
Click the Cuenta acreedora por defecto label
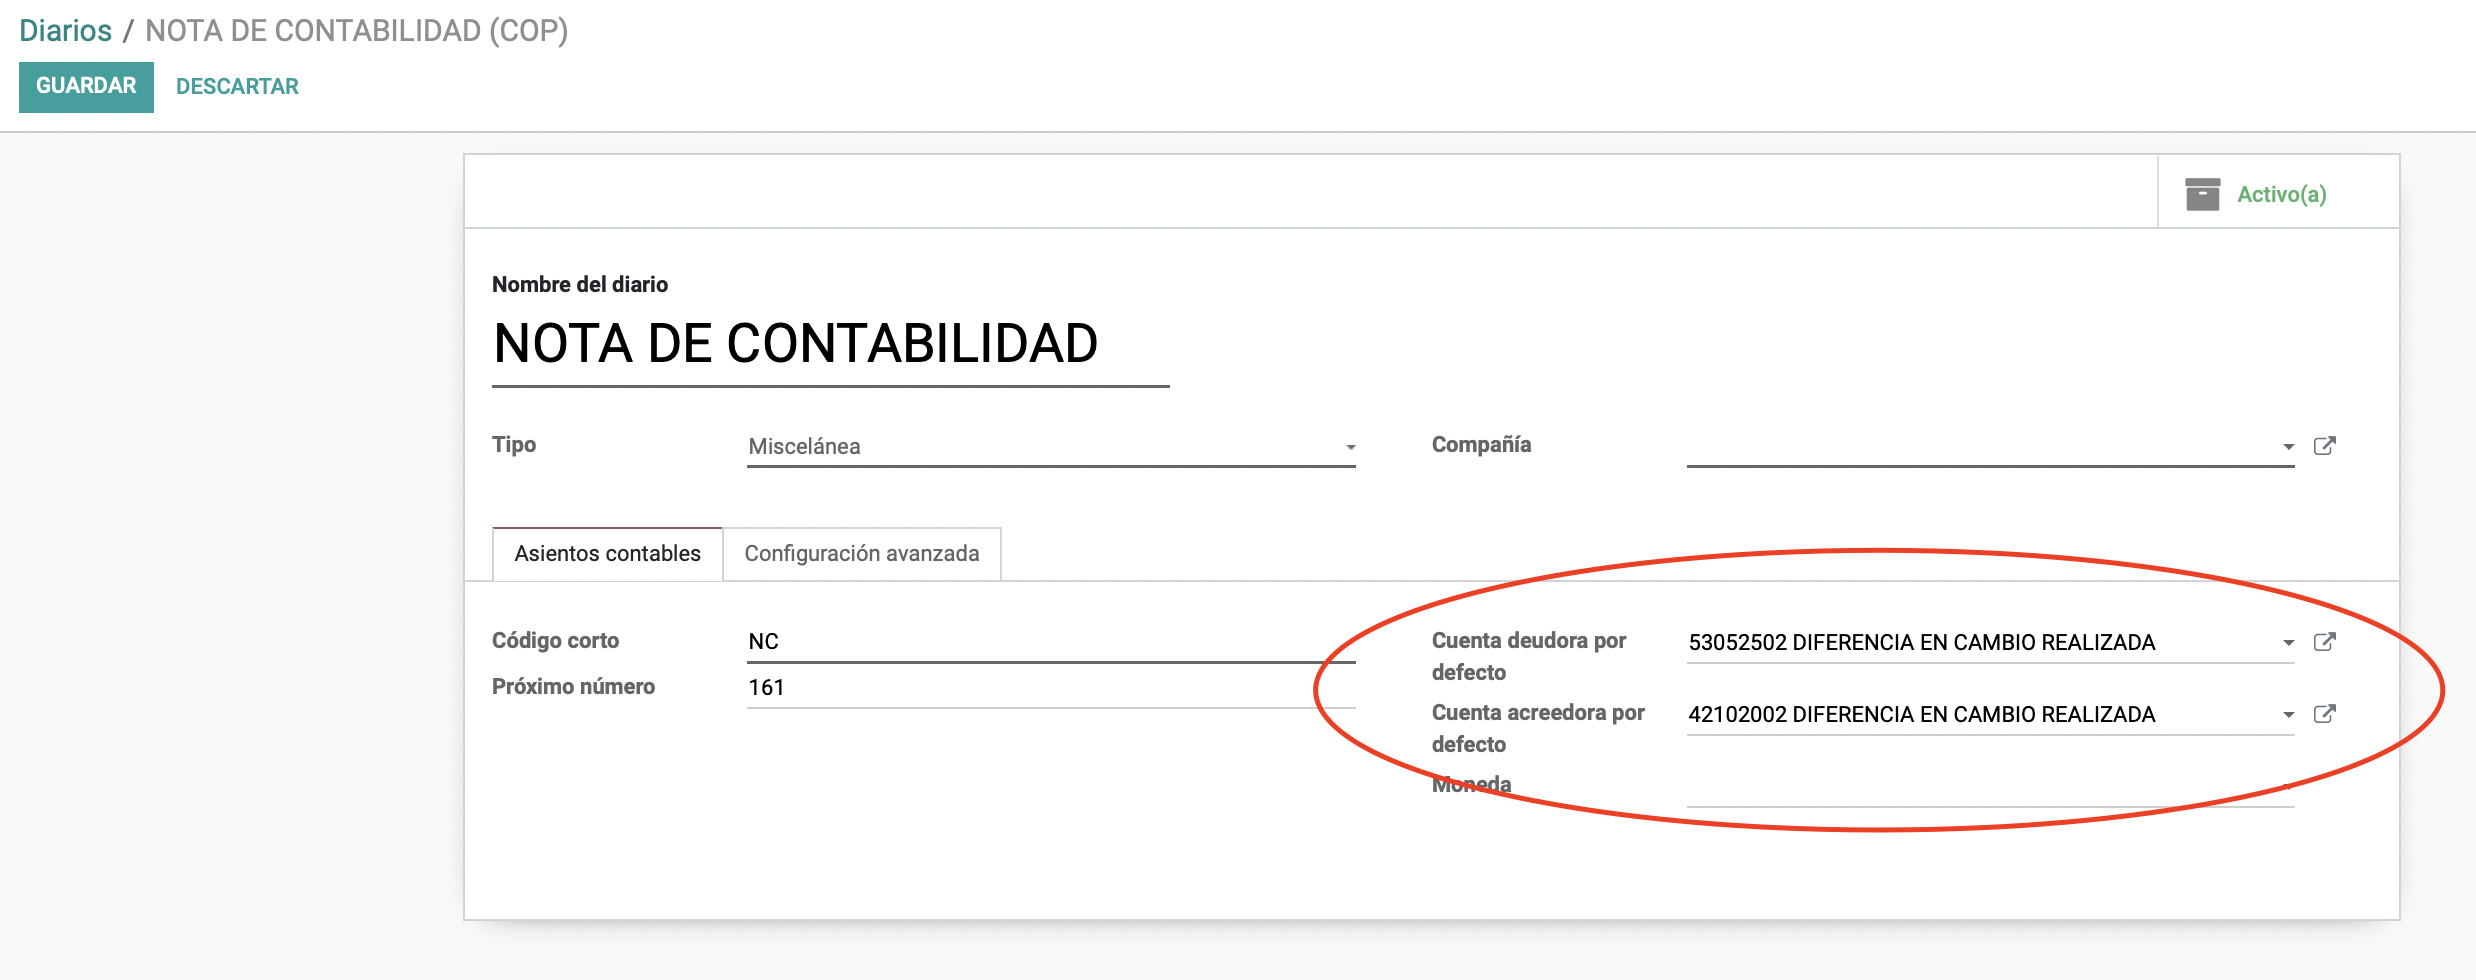(1538, 728)
